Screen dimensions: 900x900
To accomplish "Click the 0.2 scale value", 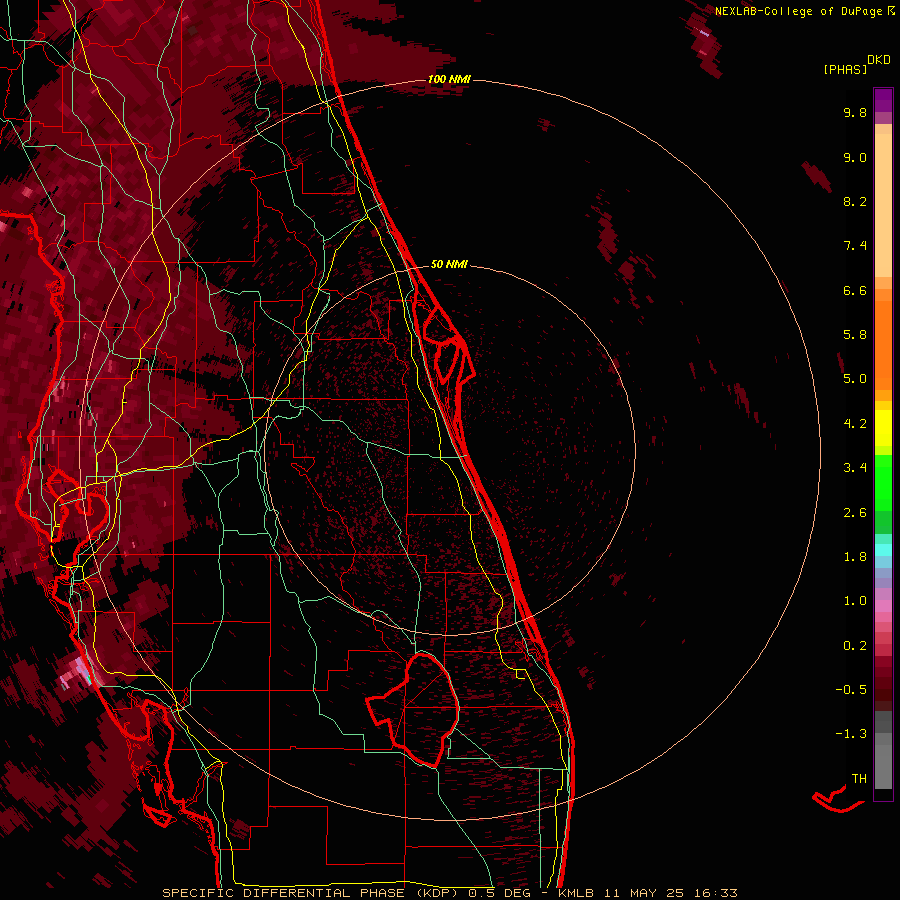I will [855, 646].
